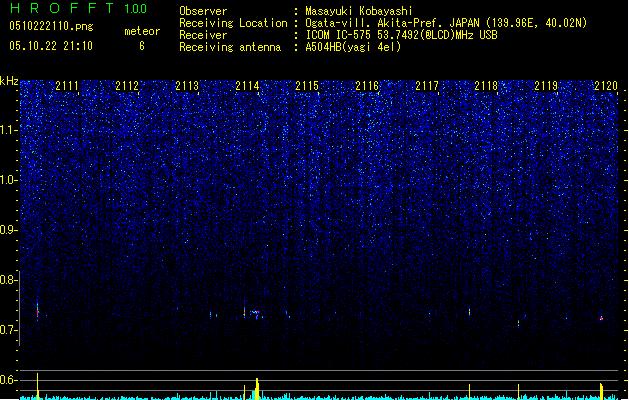Click the 2118 time marker

(x=486, y=86)
